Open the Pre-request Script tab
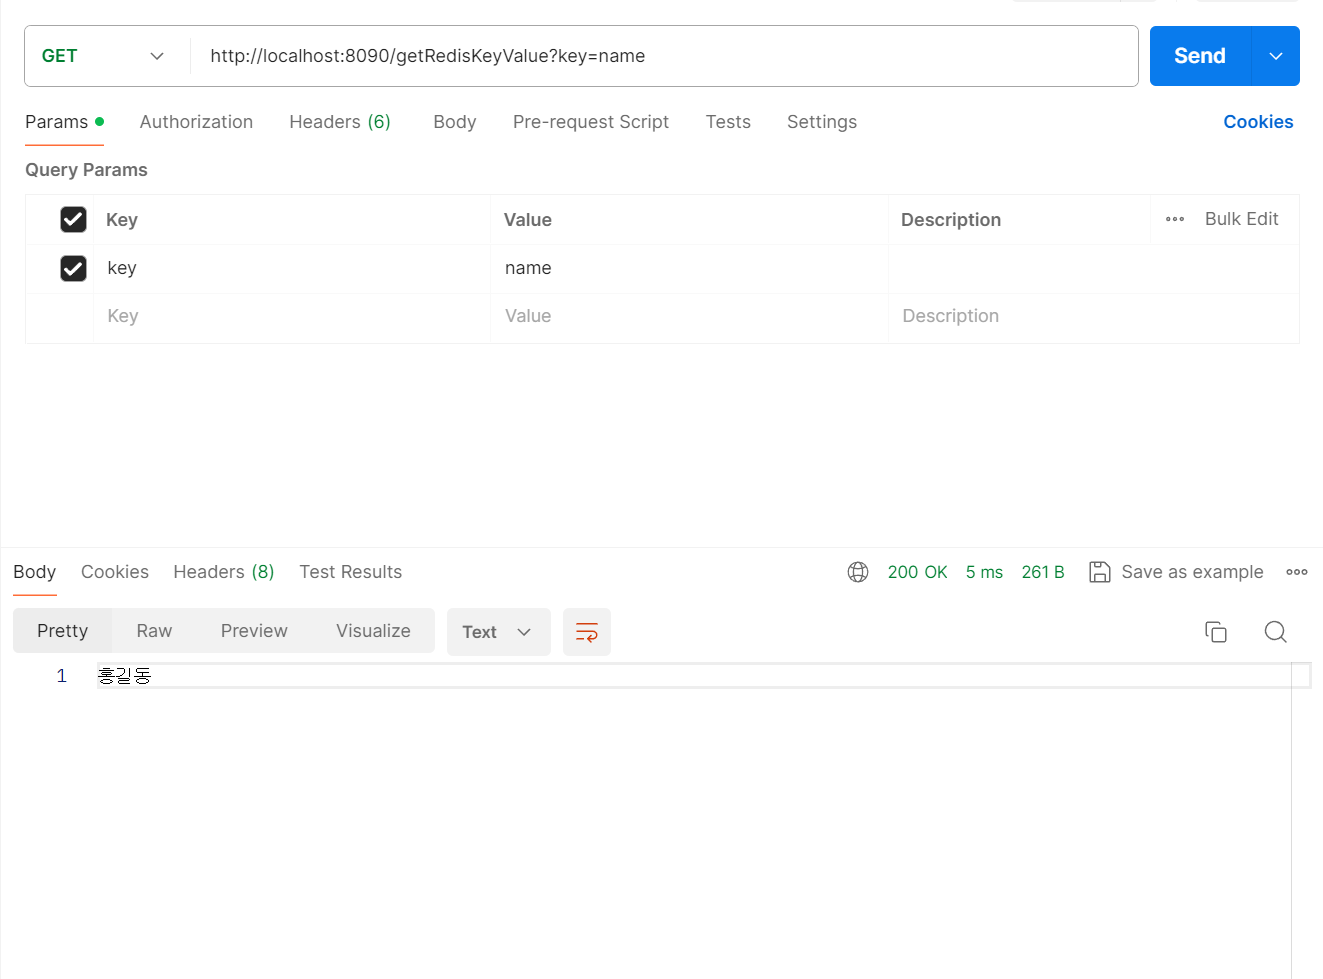Screen dimensions: 1323x979 pyautogui.click(x=591, y=122)
